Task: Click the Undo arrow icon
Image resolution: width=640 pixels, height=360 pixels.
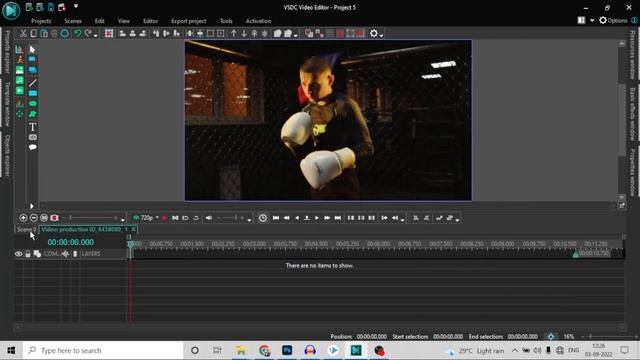Action: 77,33
